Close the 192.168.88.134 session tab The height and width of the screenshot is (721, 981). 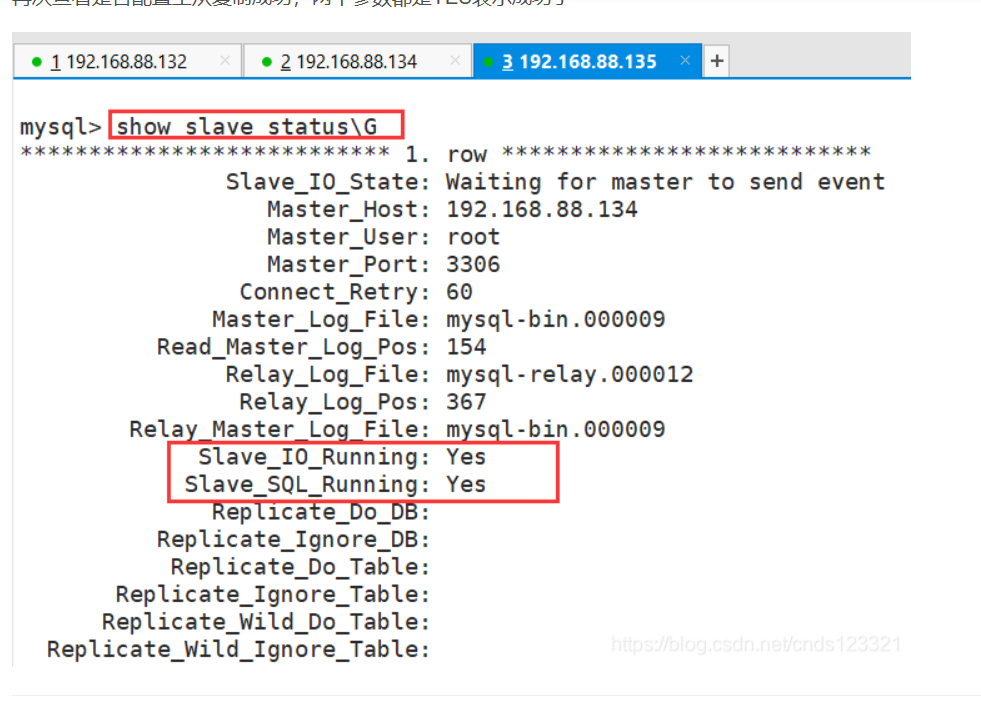point(455,61)
